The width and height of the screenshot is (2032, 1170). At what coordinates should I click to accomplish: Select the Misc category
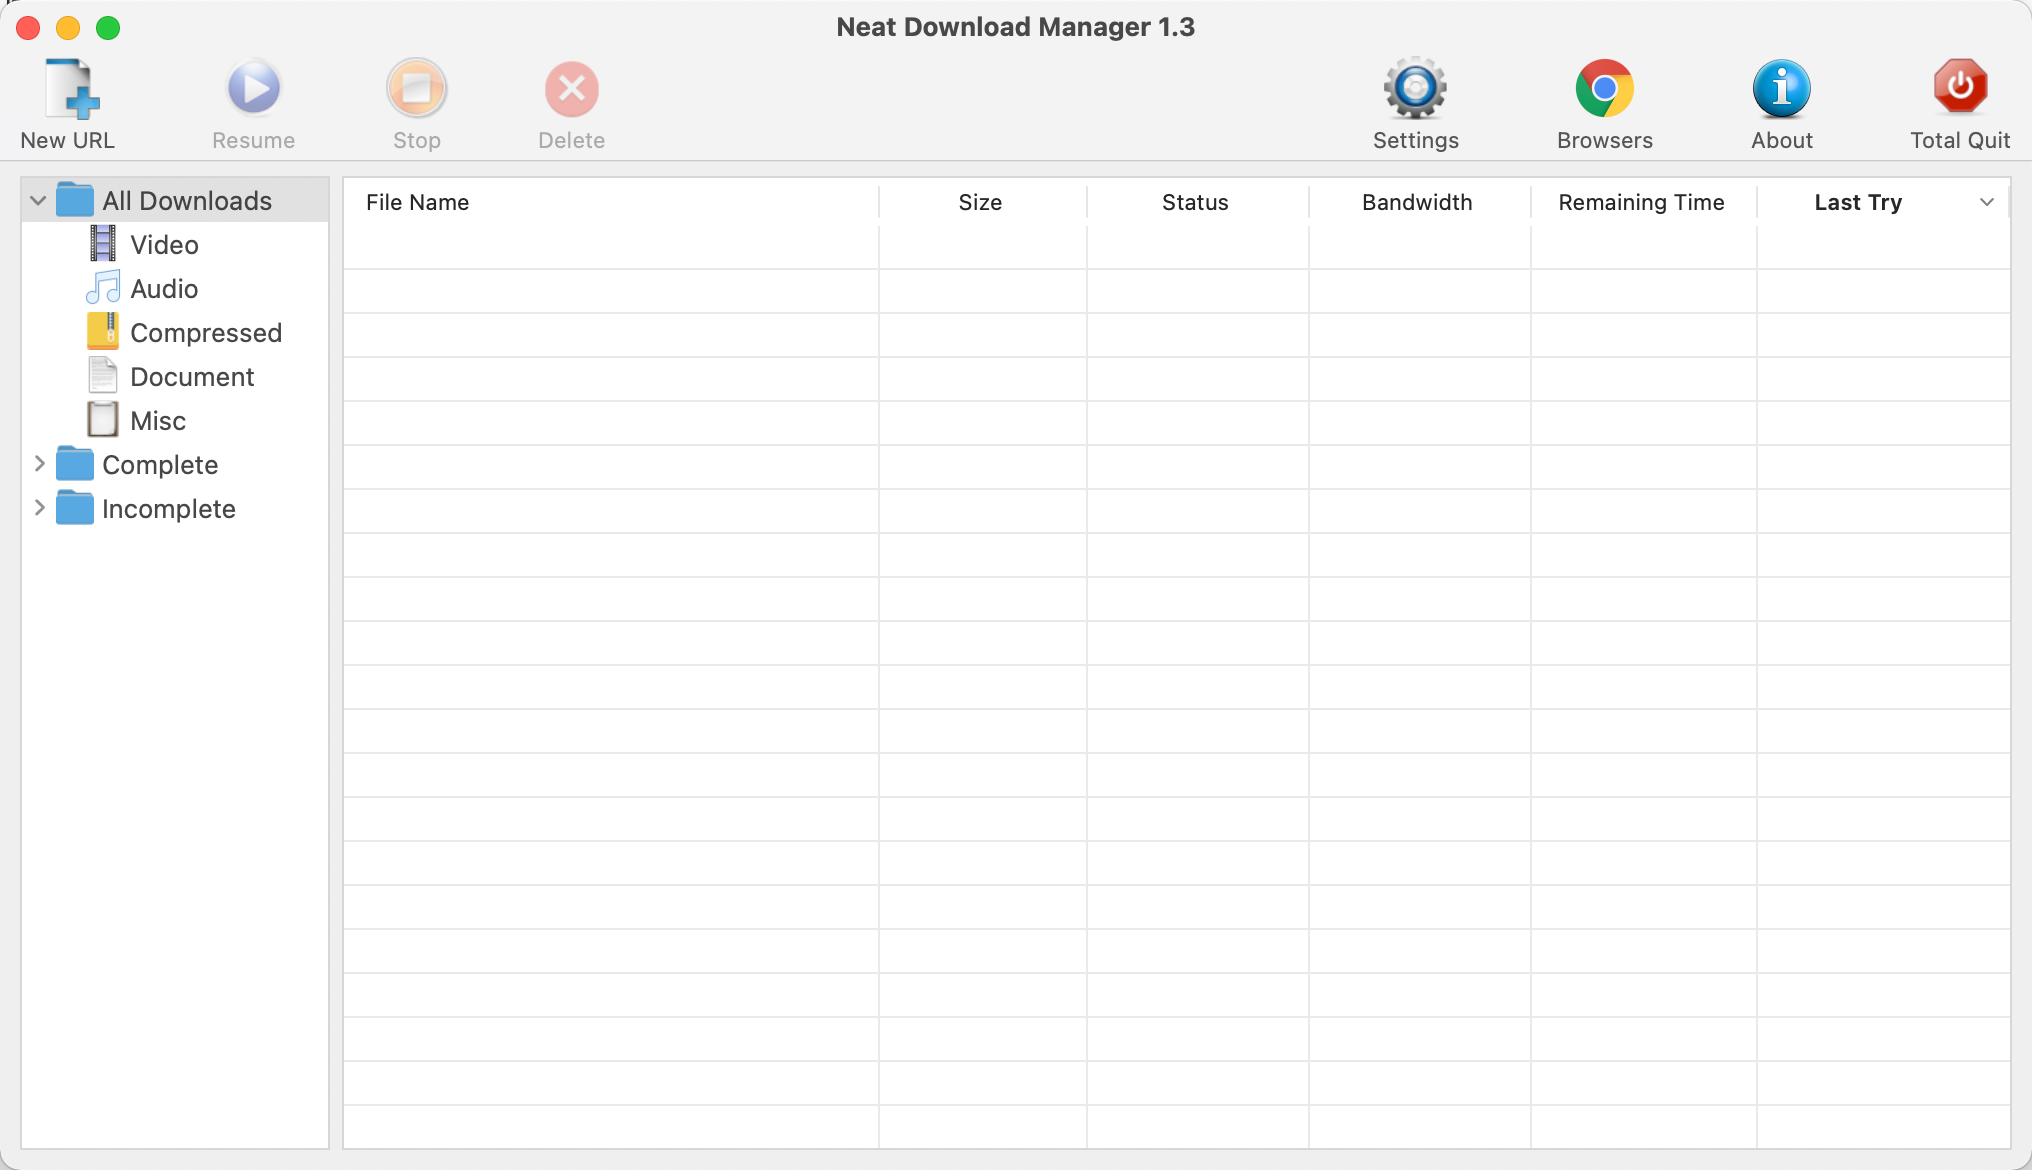pos(158,421)
